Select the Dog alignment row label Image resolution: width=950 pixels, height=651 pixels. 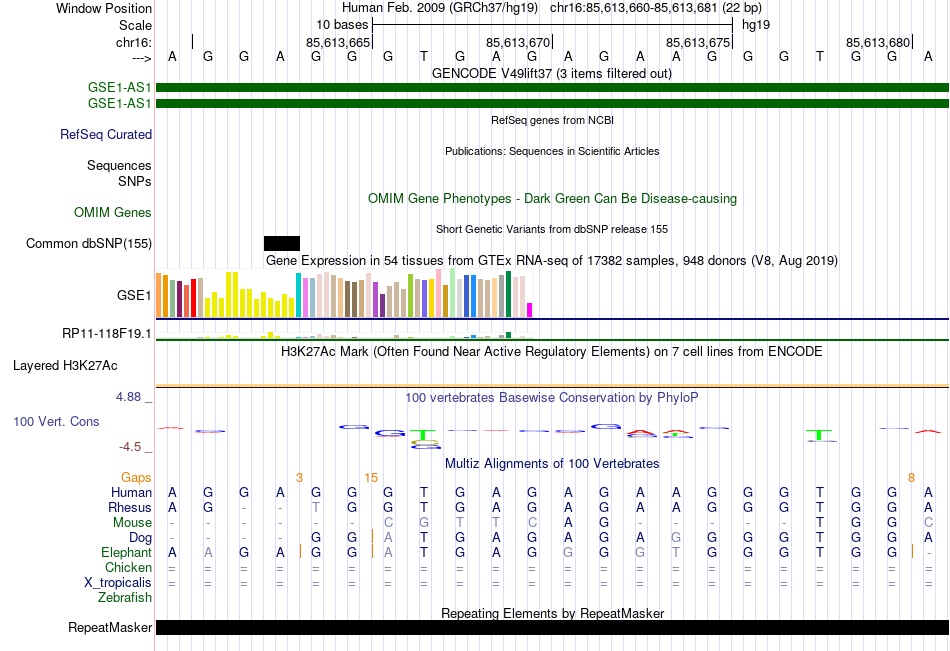pos(141,538)
